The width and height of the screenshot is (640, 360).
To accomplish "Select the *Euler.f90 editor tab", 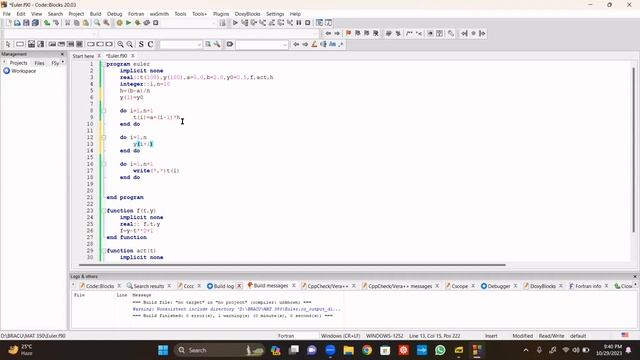I will (117, 56).
